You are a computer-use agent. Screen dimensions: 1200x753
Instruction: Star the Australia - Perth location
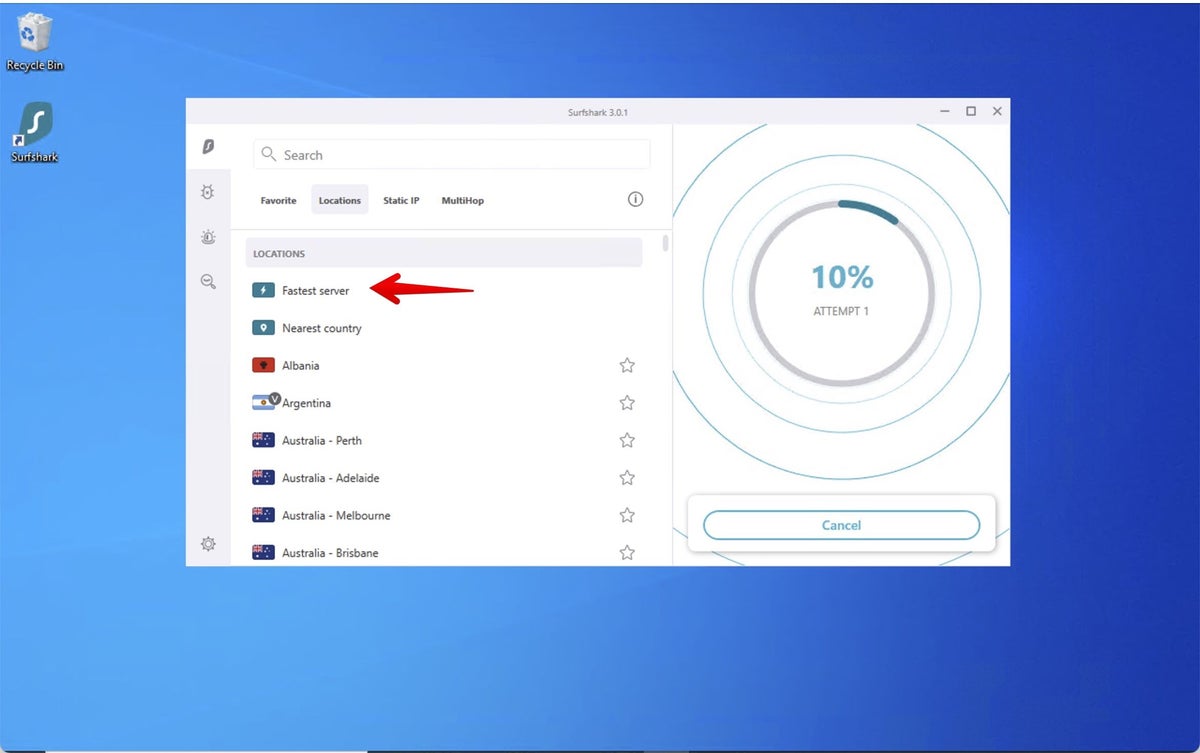[x=627, y=441]
